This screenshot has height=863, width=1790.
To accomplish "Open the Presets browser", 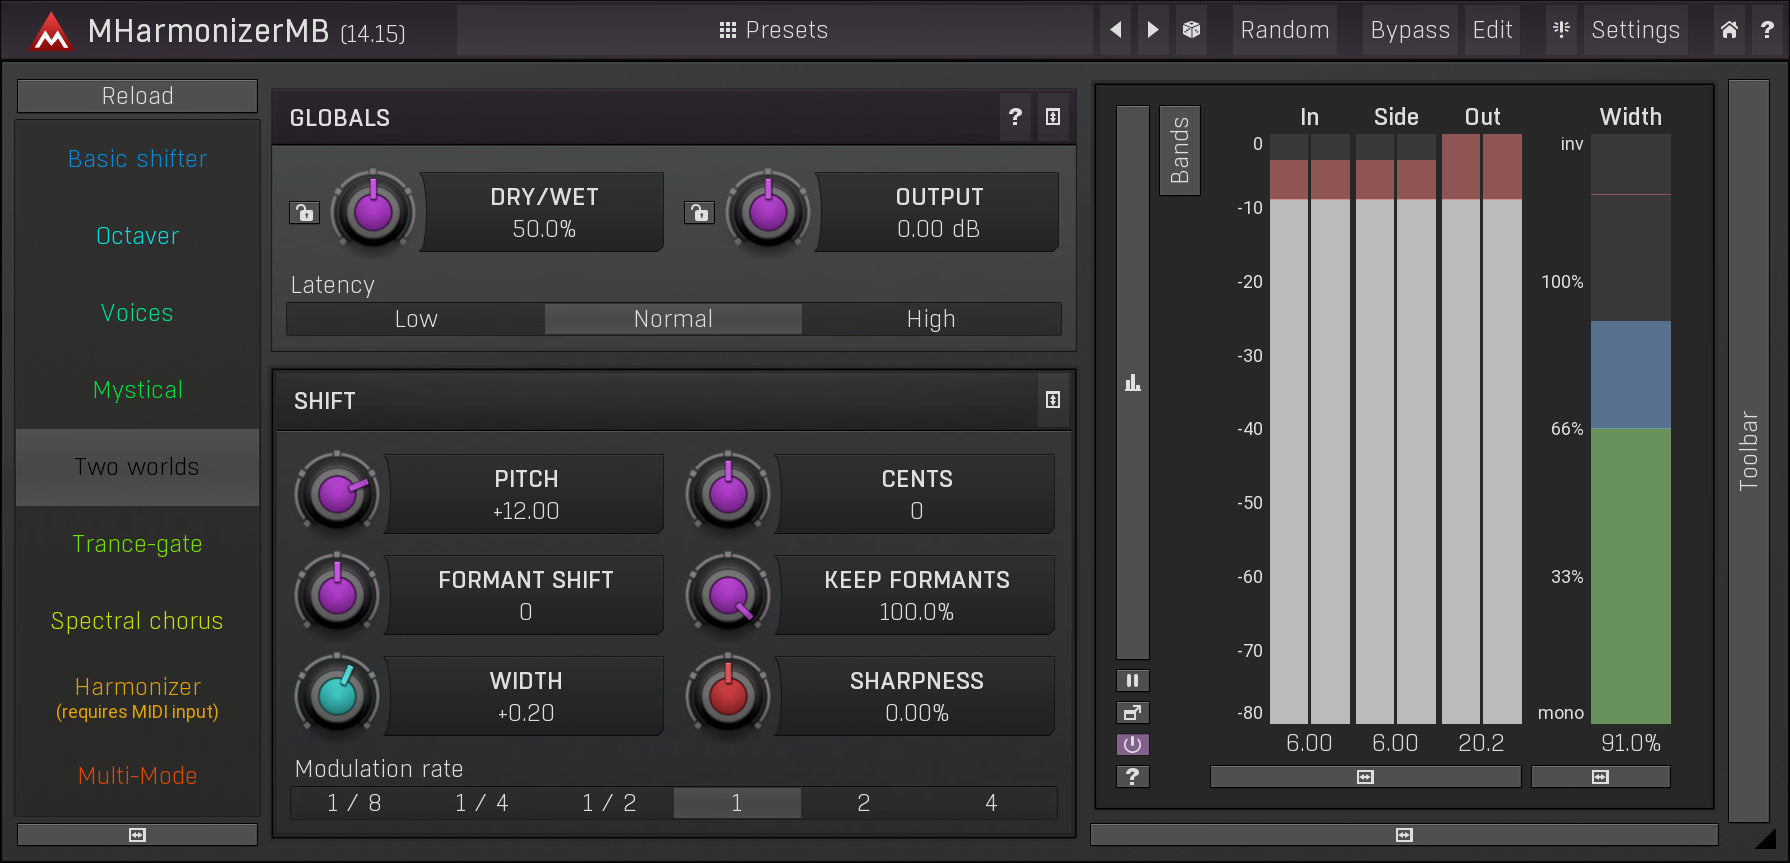I will pos(773,30).
